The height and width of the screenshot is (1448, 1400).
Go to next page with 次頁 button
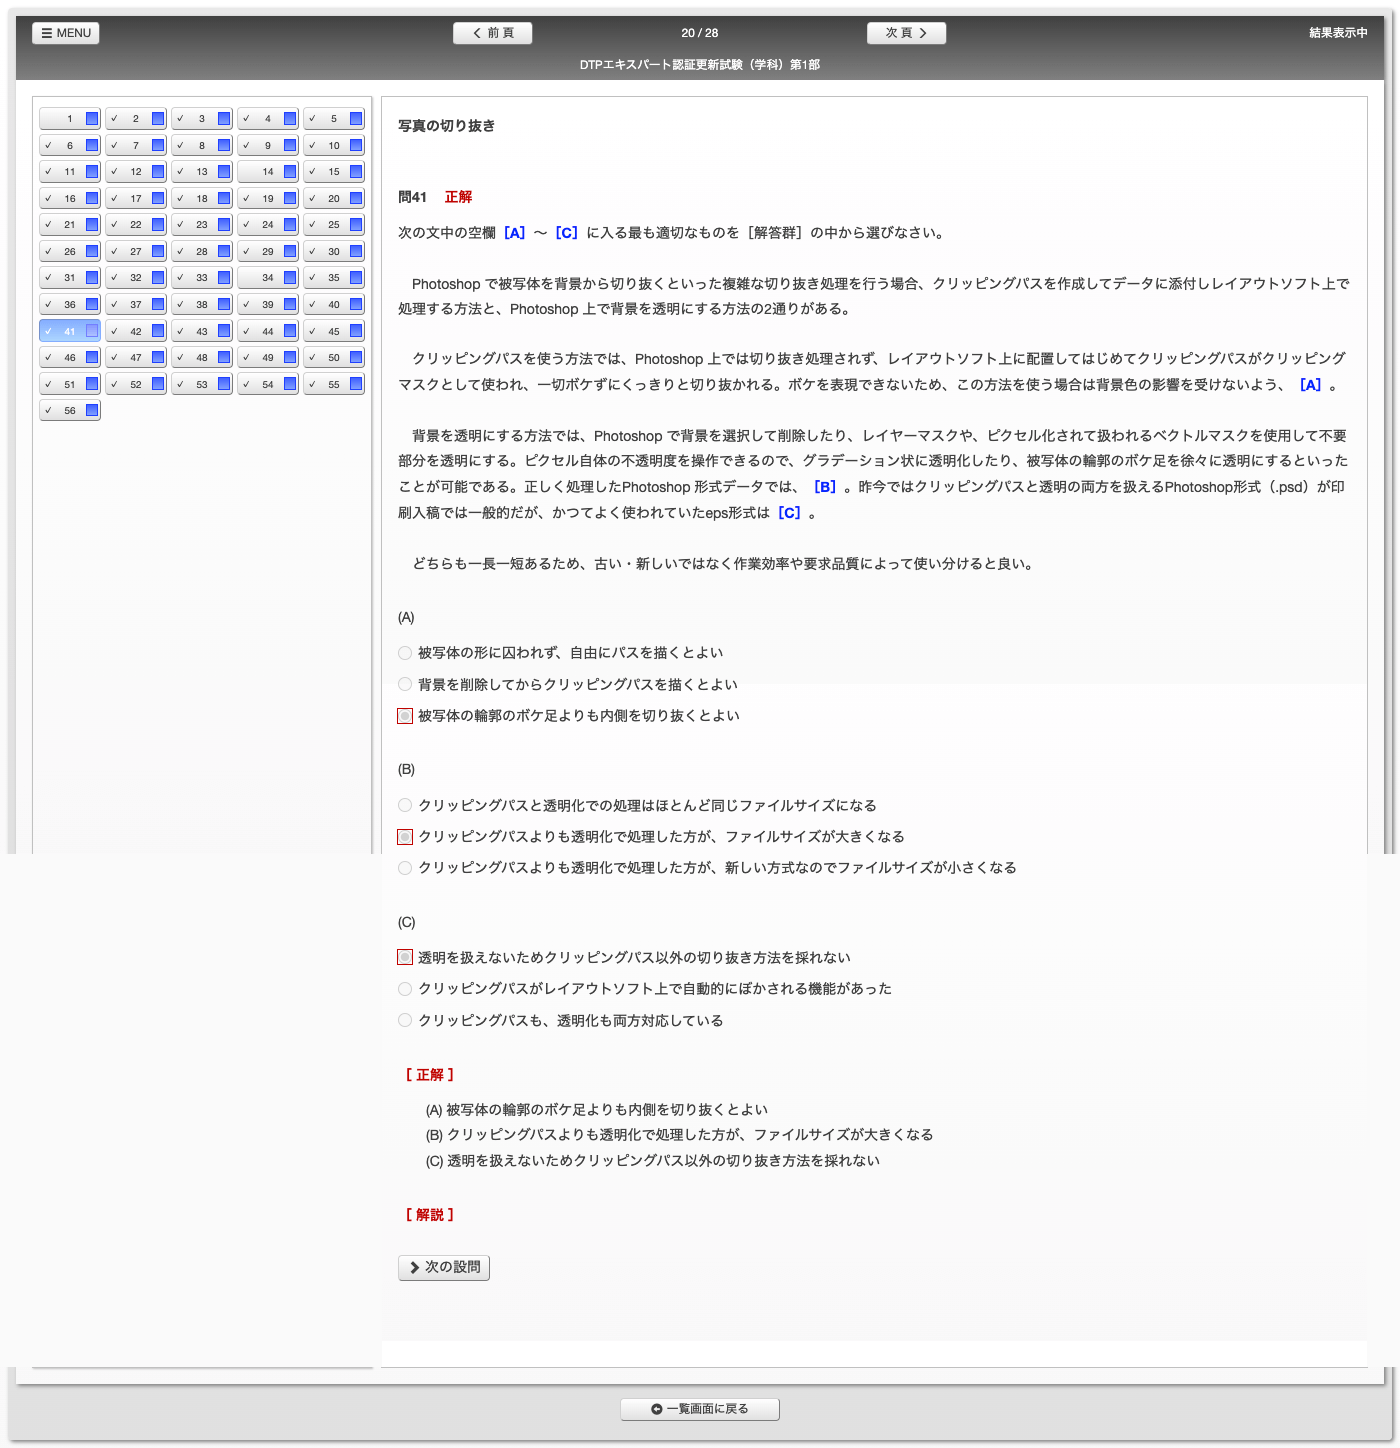(906, 33)
